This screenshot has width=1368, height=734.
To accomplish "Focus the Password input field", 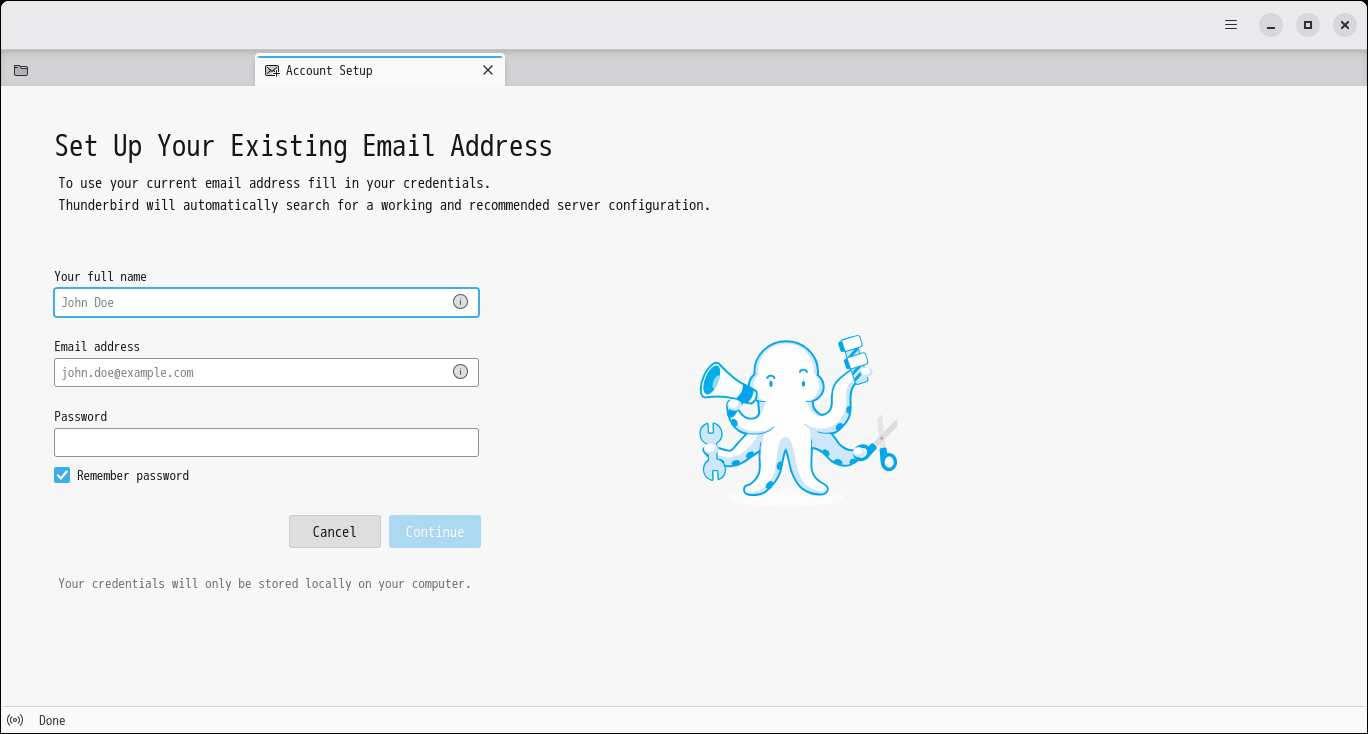I will (x=266, y=442).
